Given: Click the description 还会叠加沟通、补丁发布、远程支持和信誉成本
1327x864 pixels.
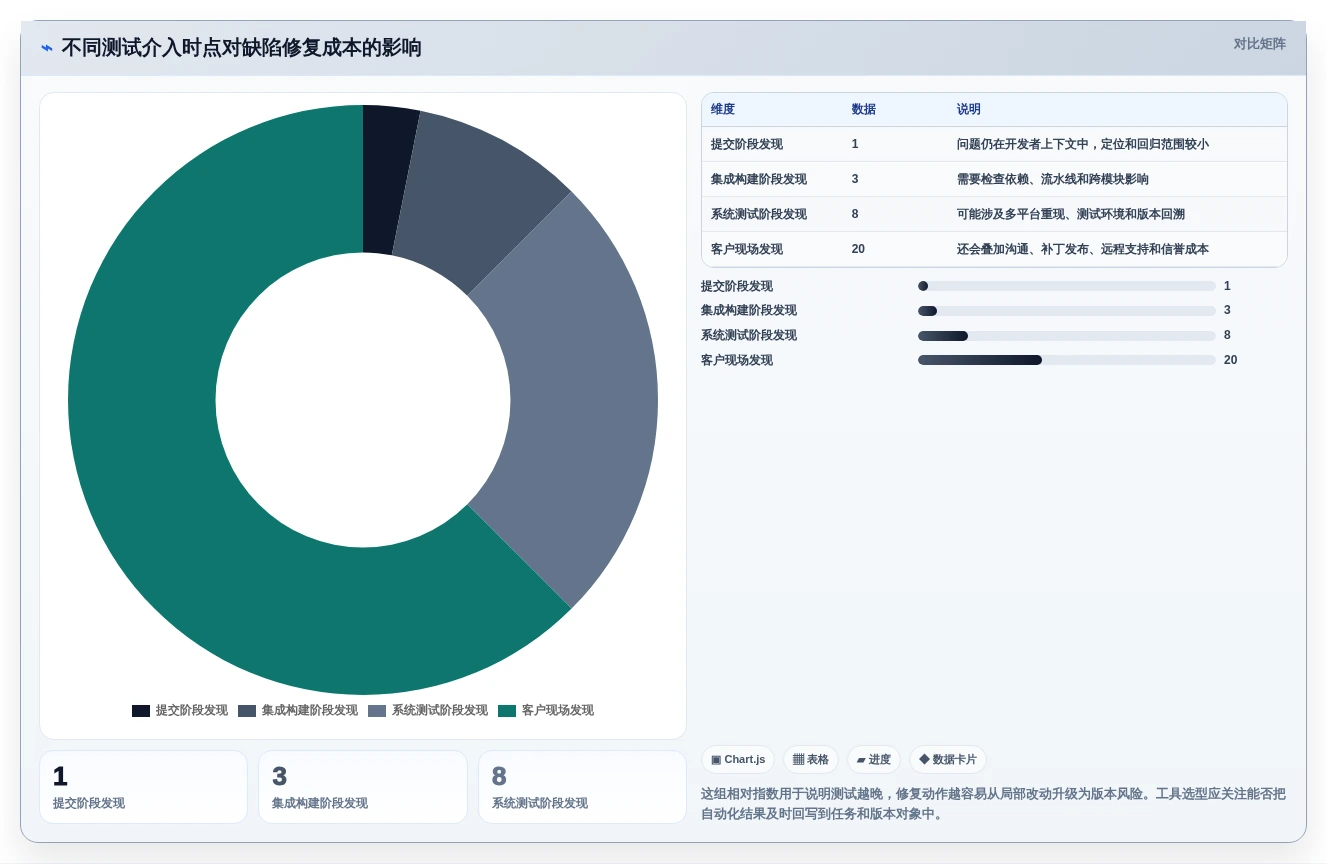Looking at the screenshot, I should [1083, 249].
